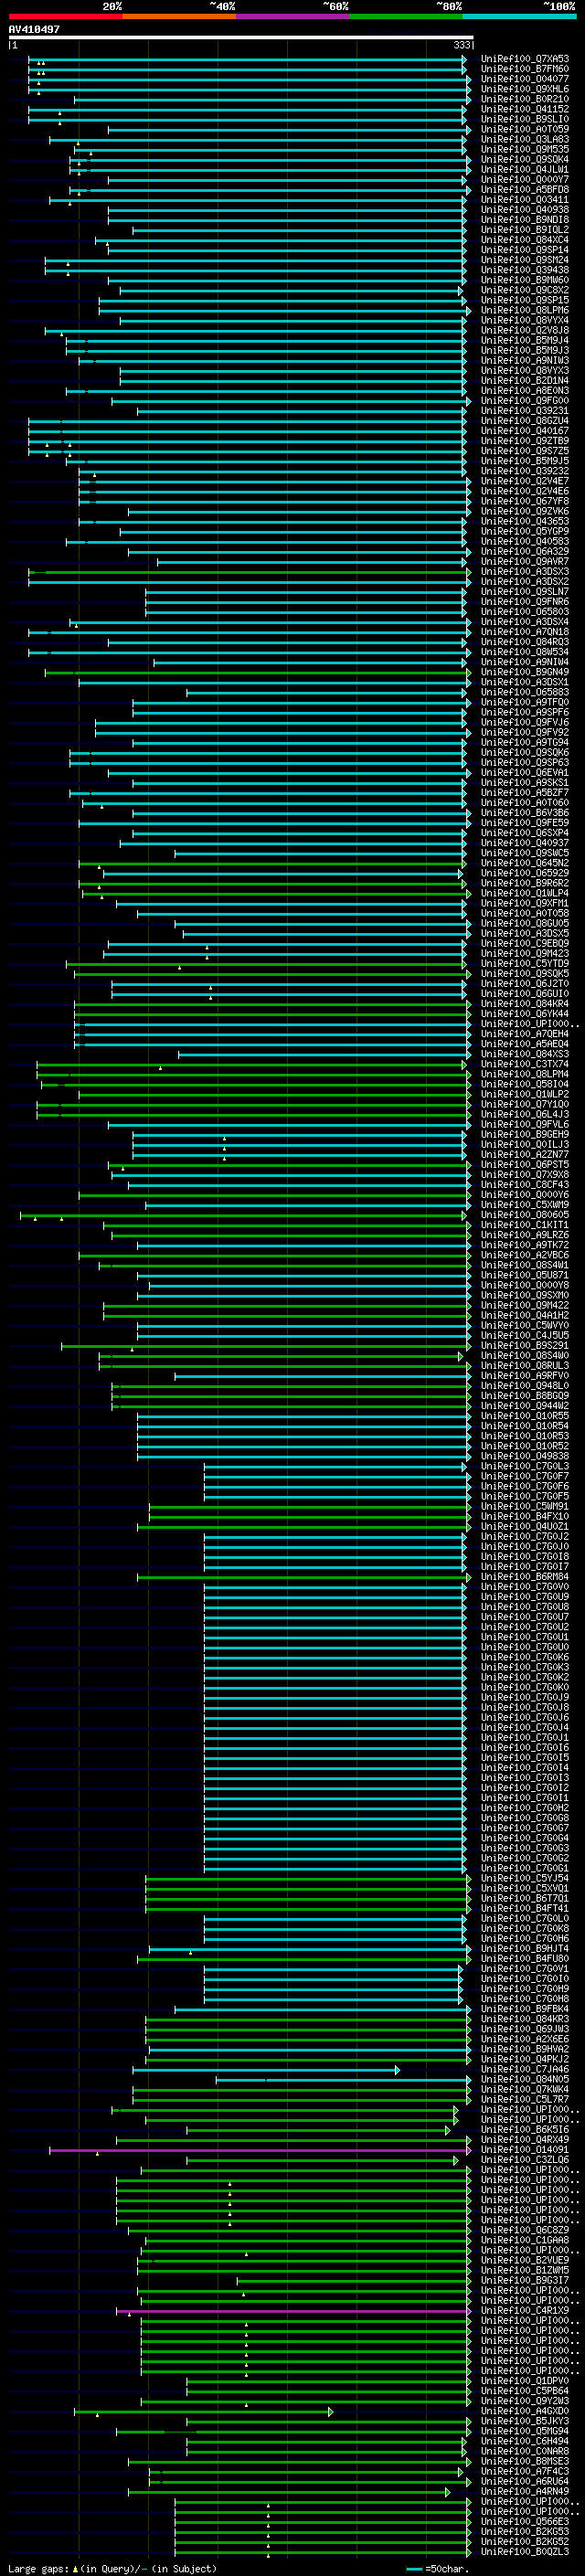This screenshot has width=585, height=2576.
Task: Select the UniRef100_Q6YK44 label
Action: point(525,1014)
